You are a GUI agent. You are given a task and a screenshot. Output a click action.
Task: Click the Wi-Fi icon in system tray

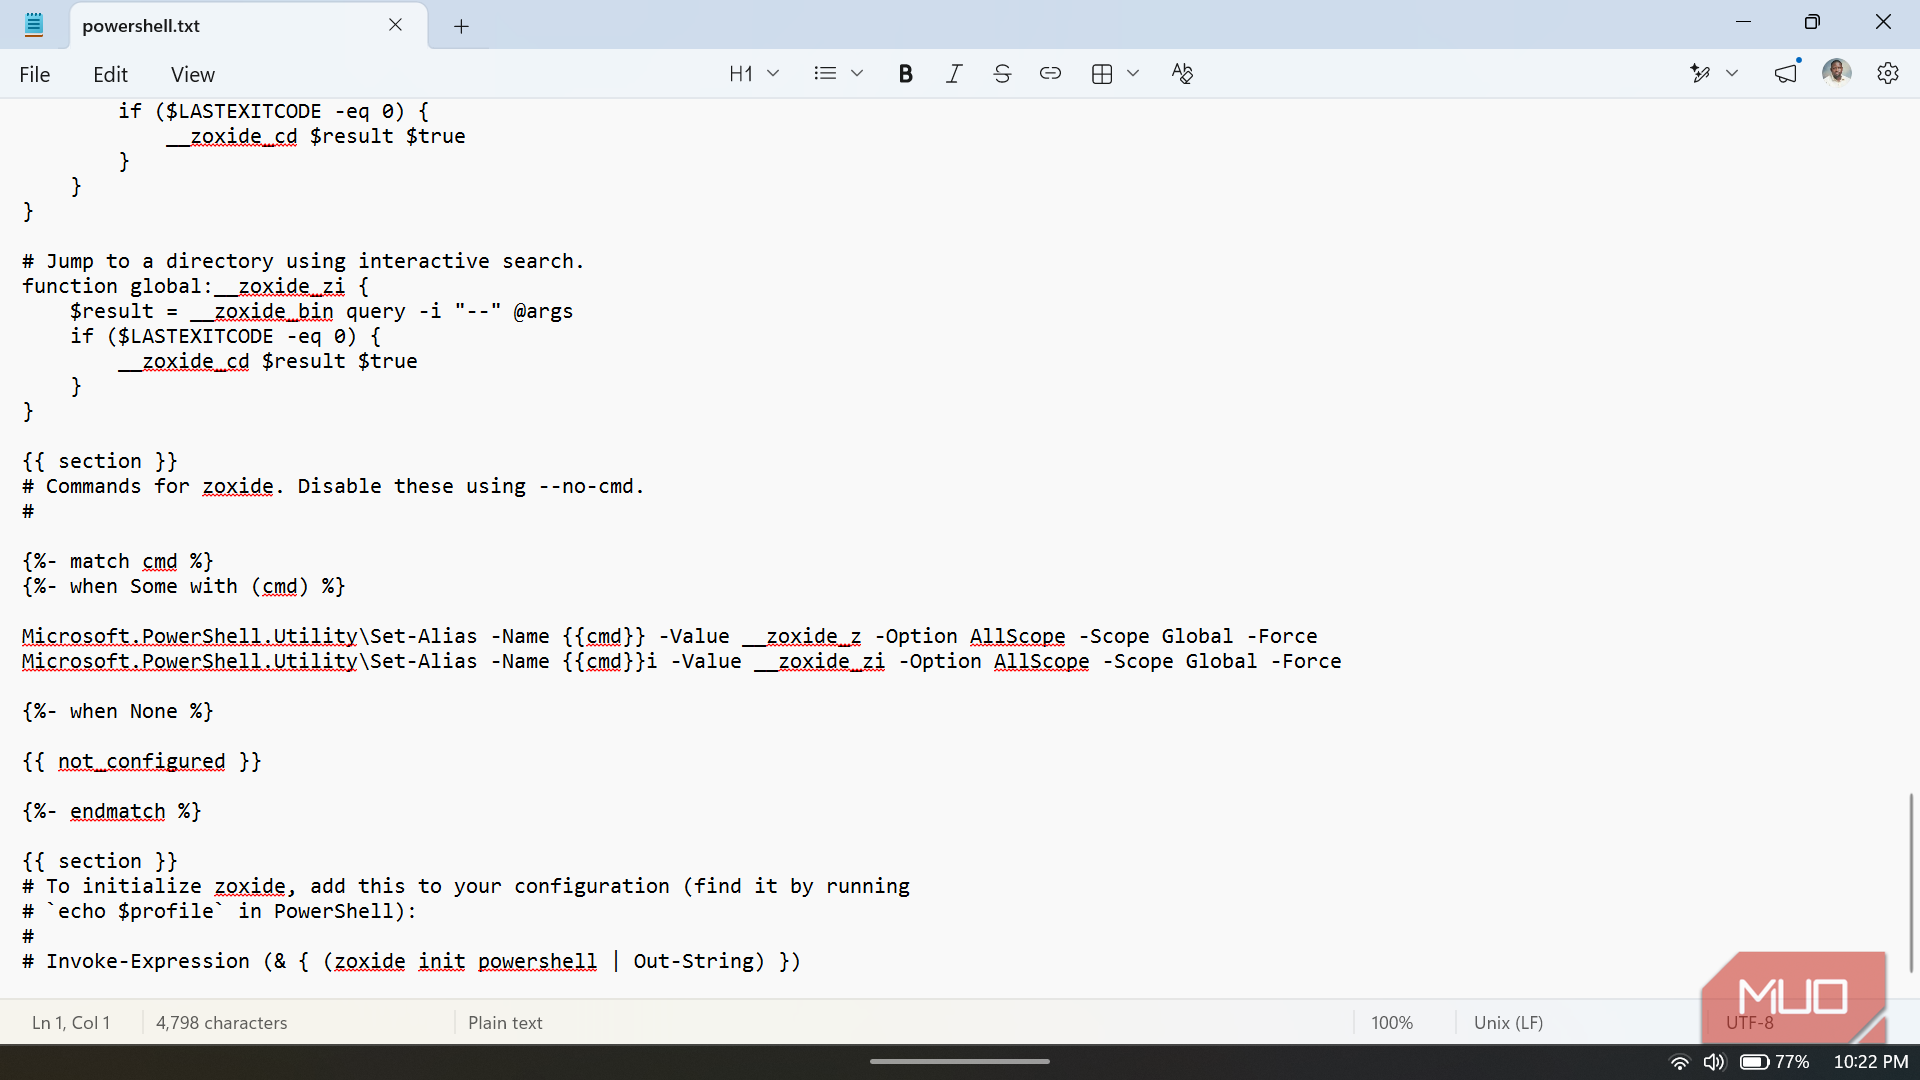1680,1062
